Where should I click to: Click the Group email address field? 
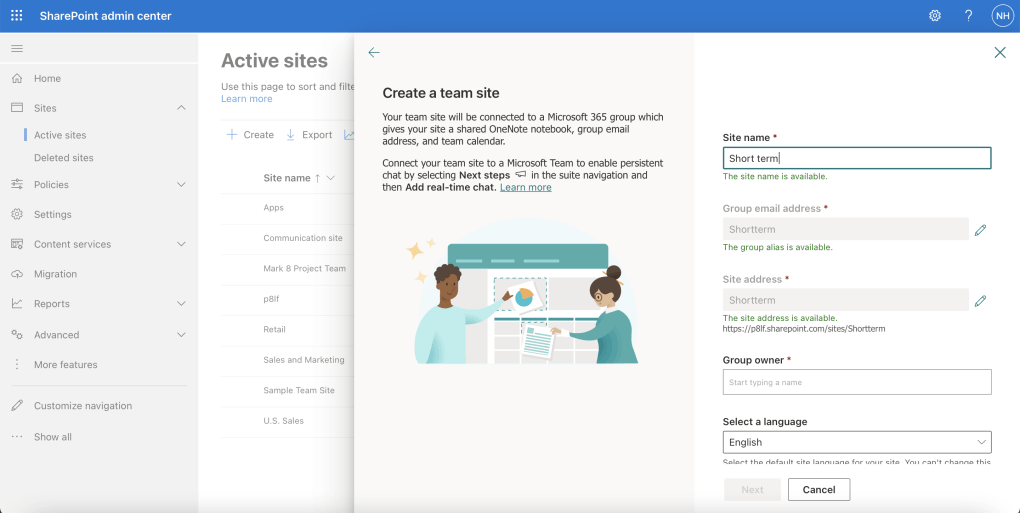point(846,229)
